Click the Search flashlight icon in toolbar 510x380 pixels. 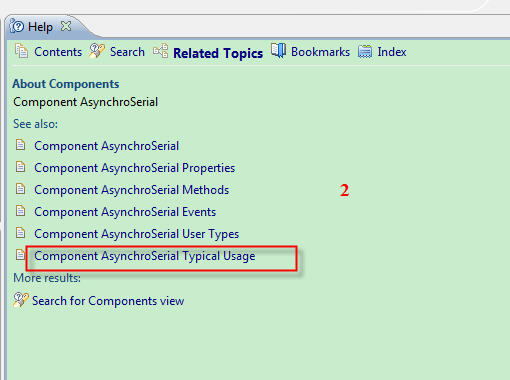tap(96, 51)
